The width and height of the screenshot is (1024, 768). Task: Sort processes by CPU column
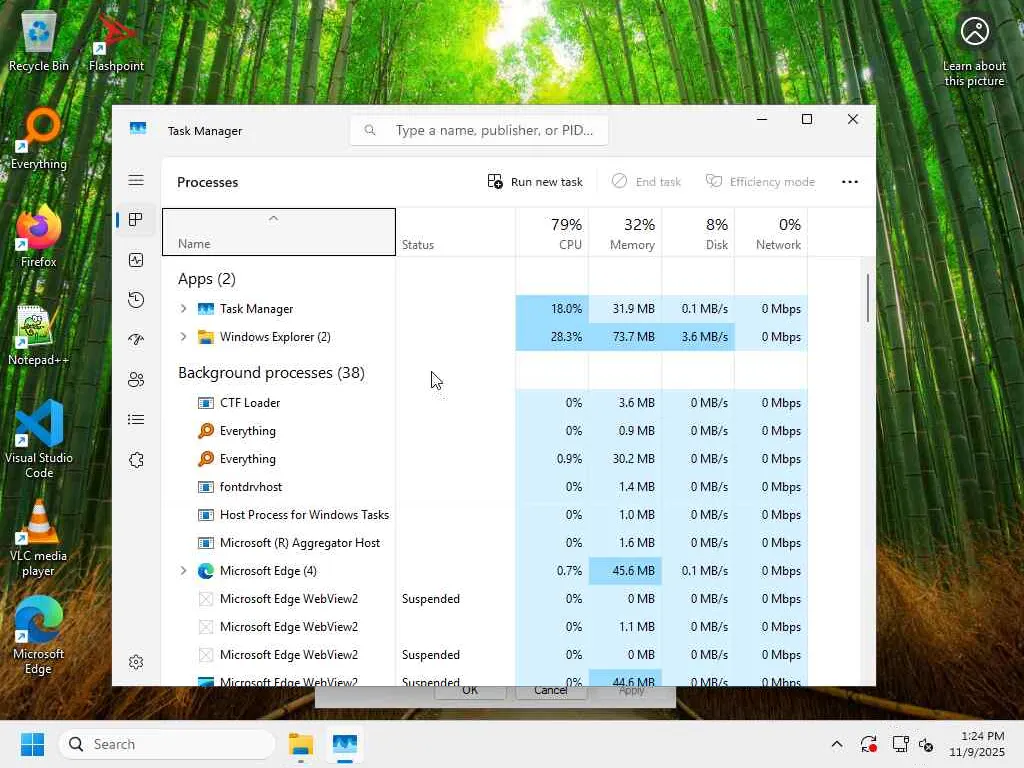pyautogui.click(x=552, y=232)
